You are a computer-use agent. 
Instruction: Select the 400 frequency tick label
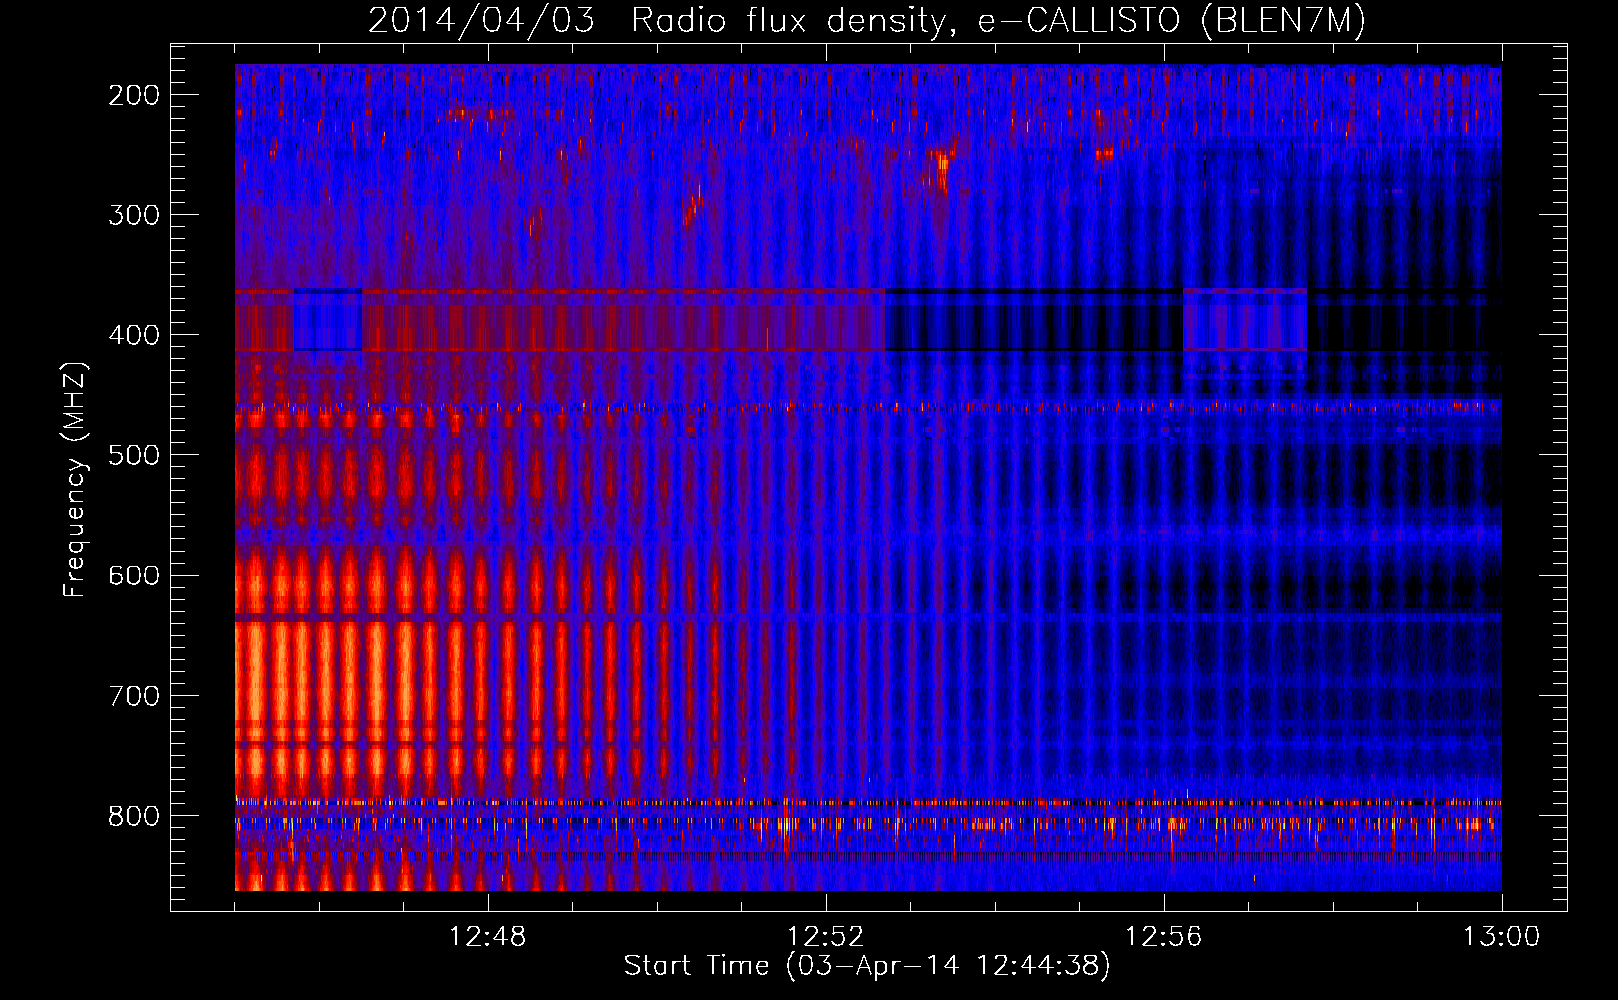pyautogui.click(x=134, y=335)
